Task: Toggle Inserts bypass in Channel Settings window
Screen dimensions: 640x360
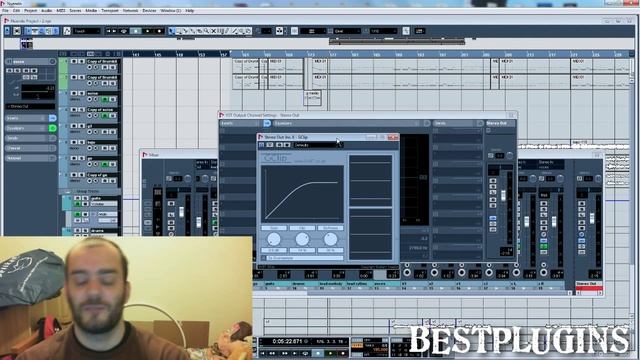Action: [x=267, y=123]
